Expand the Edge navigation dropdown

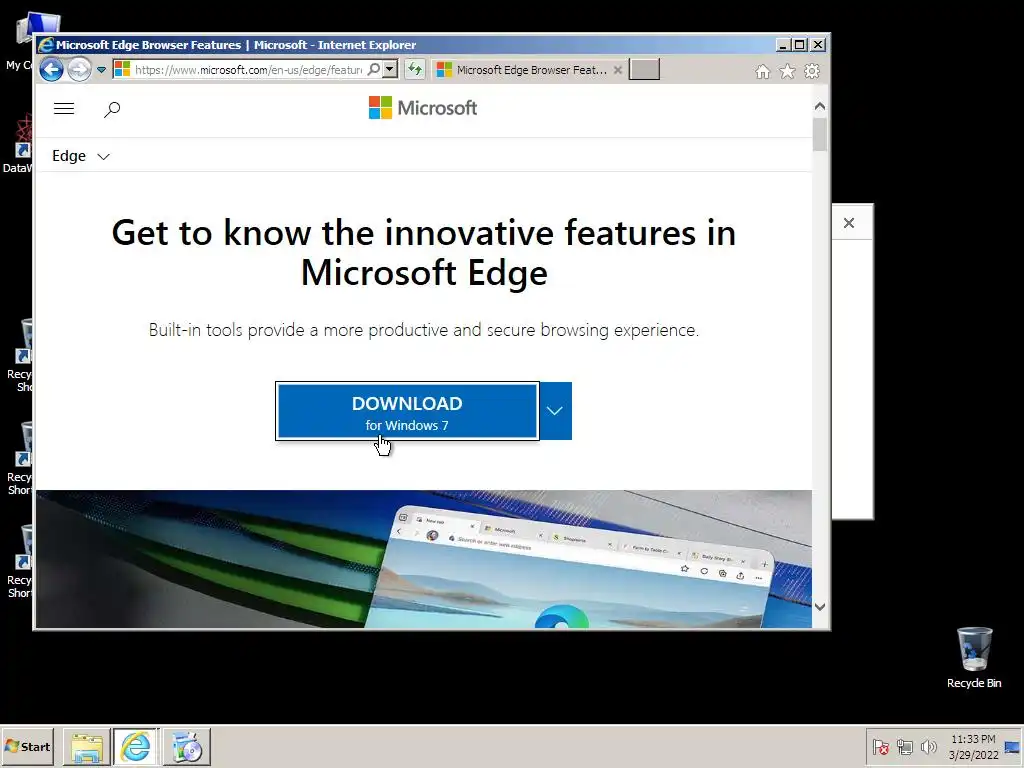click(81, 156)
